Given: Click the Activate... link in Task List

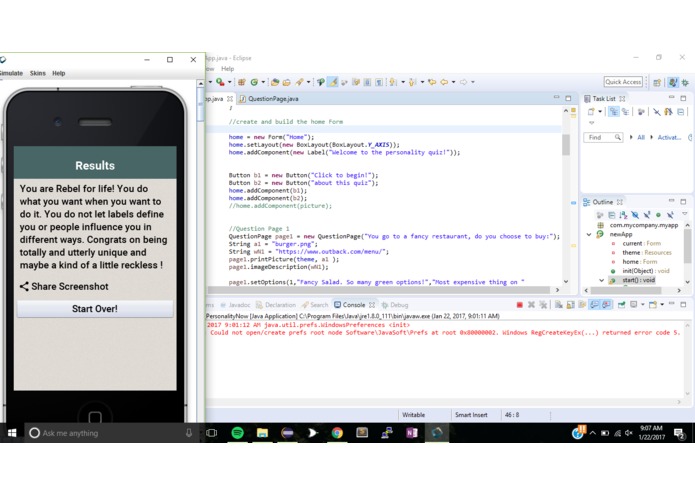Looking at the screenshot, I should click(x=669, y=137).
